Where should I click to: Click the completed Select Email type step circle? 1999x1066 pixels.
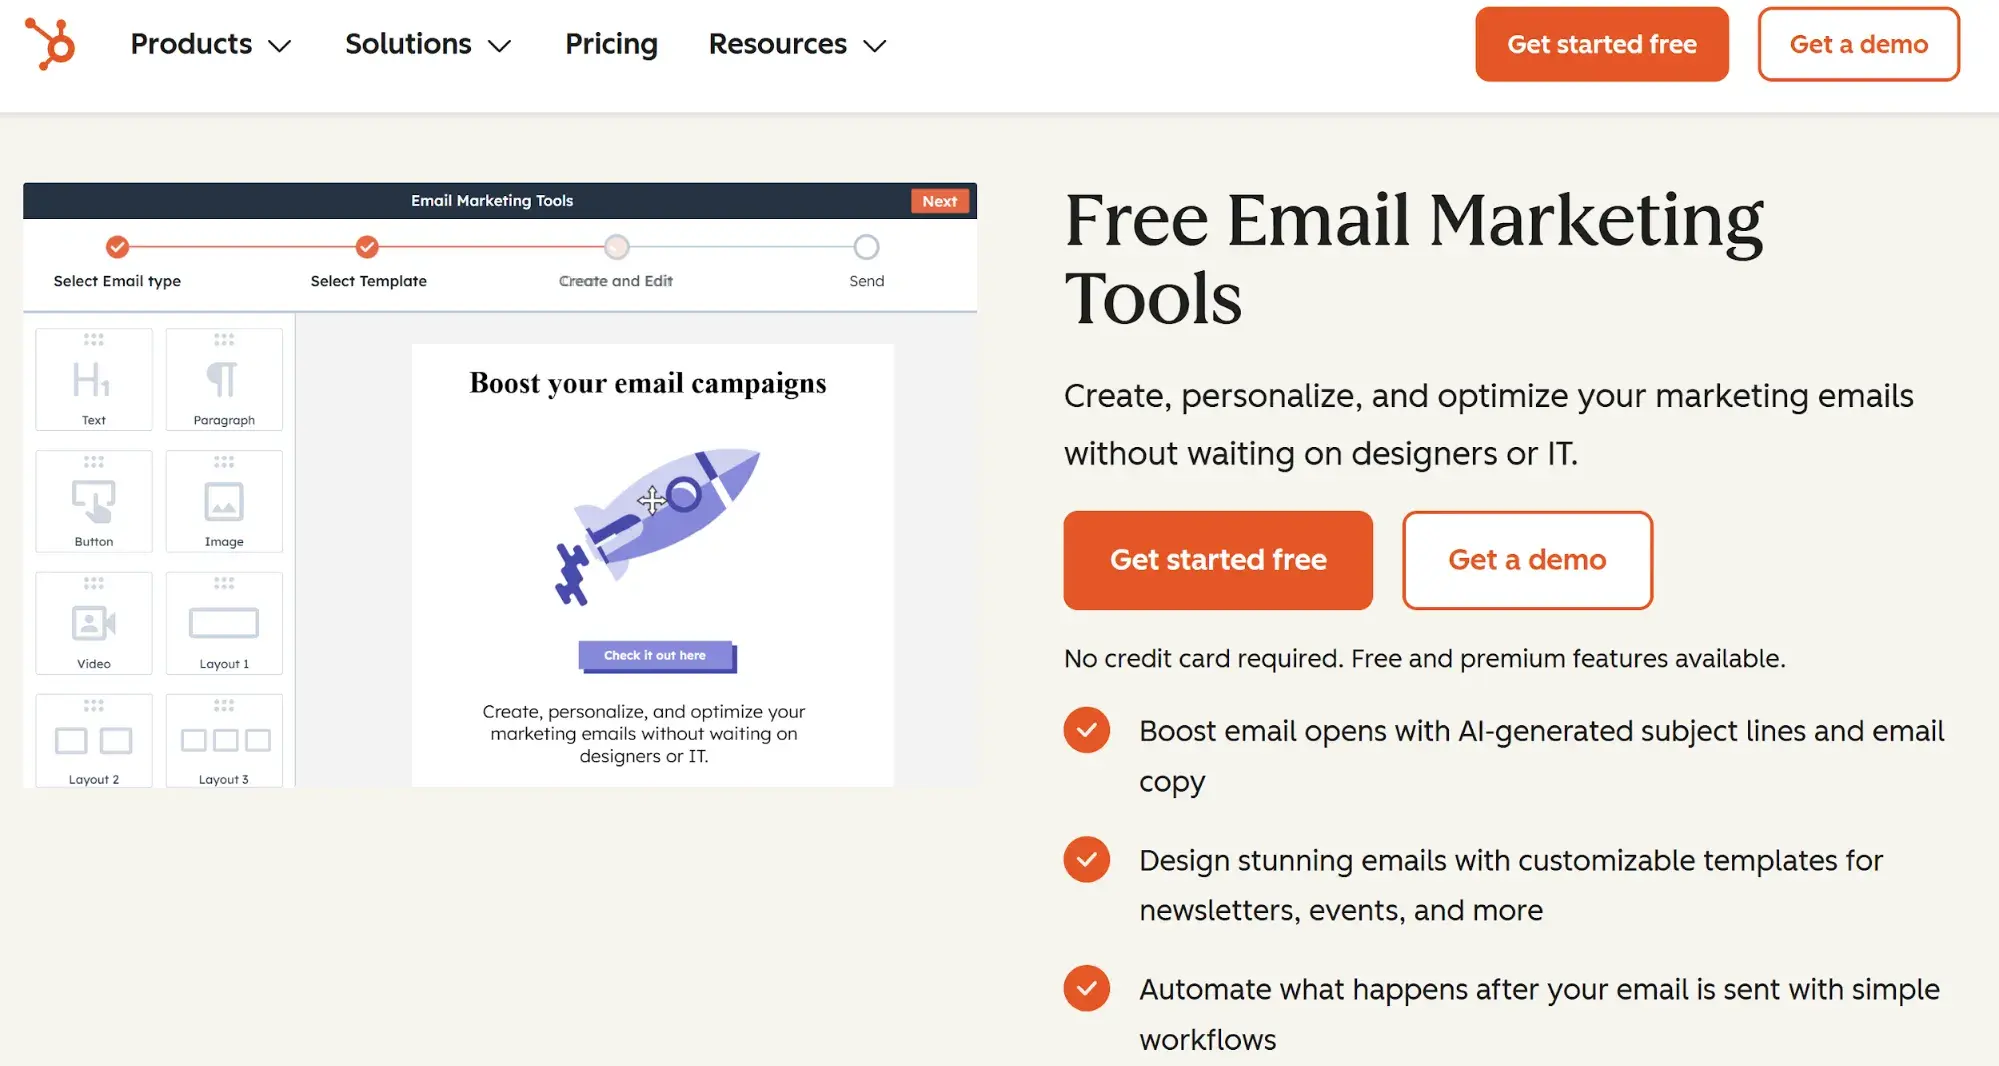[x=117, y=247]
